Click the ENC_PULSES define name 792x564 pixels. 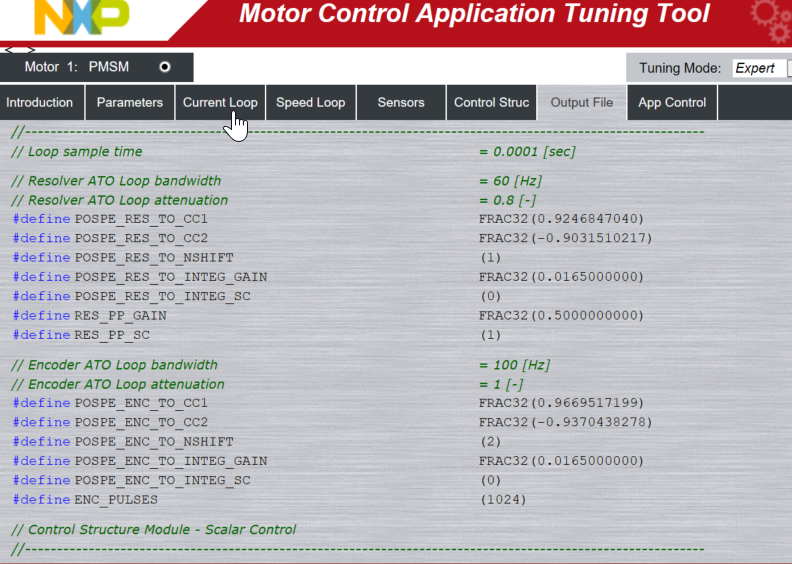tap(116, 500)
